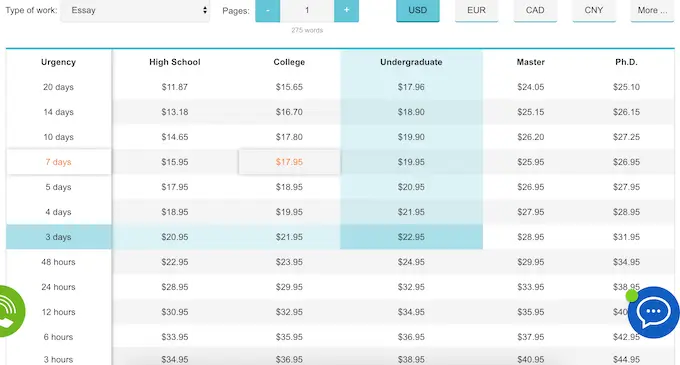Choose College 6 hours price $35.95

pyautogui.click(x=289, y=337)
